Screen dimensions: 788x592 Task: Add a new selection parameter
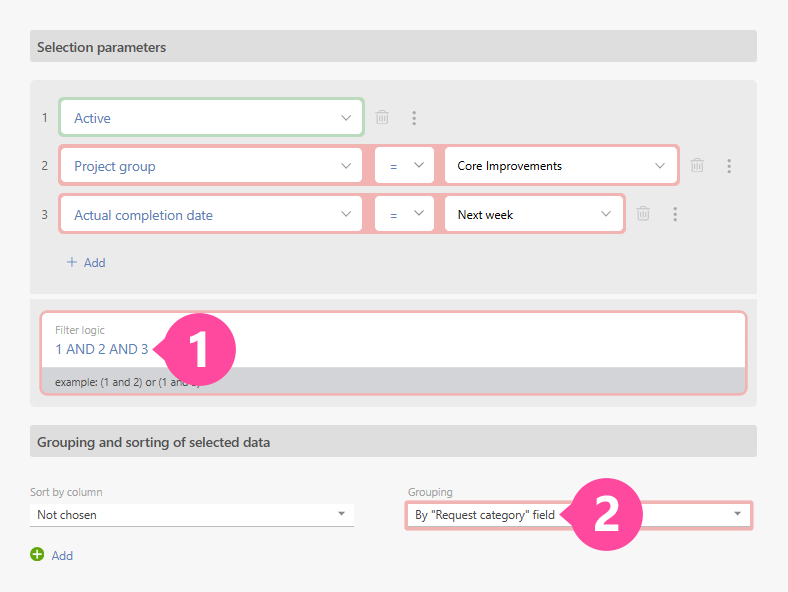[x=86, y=263]
